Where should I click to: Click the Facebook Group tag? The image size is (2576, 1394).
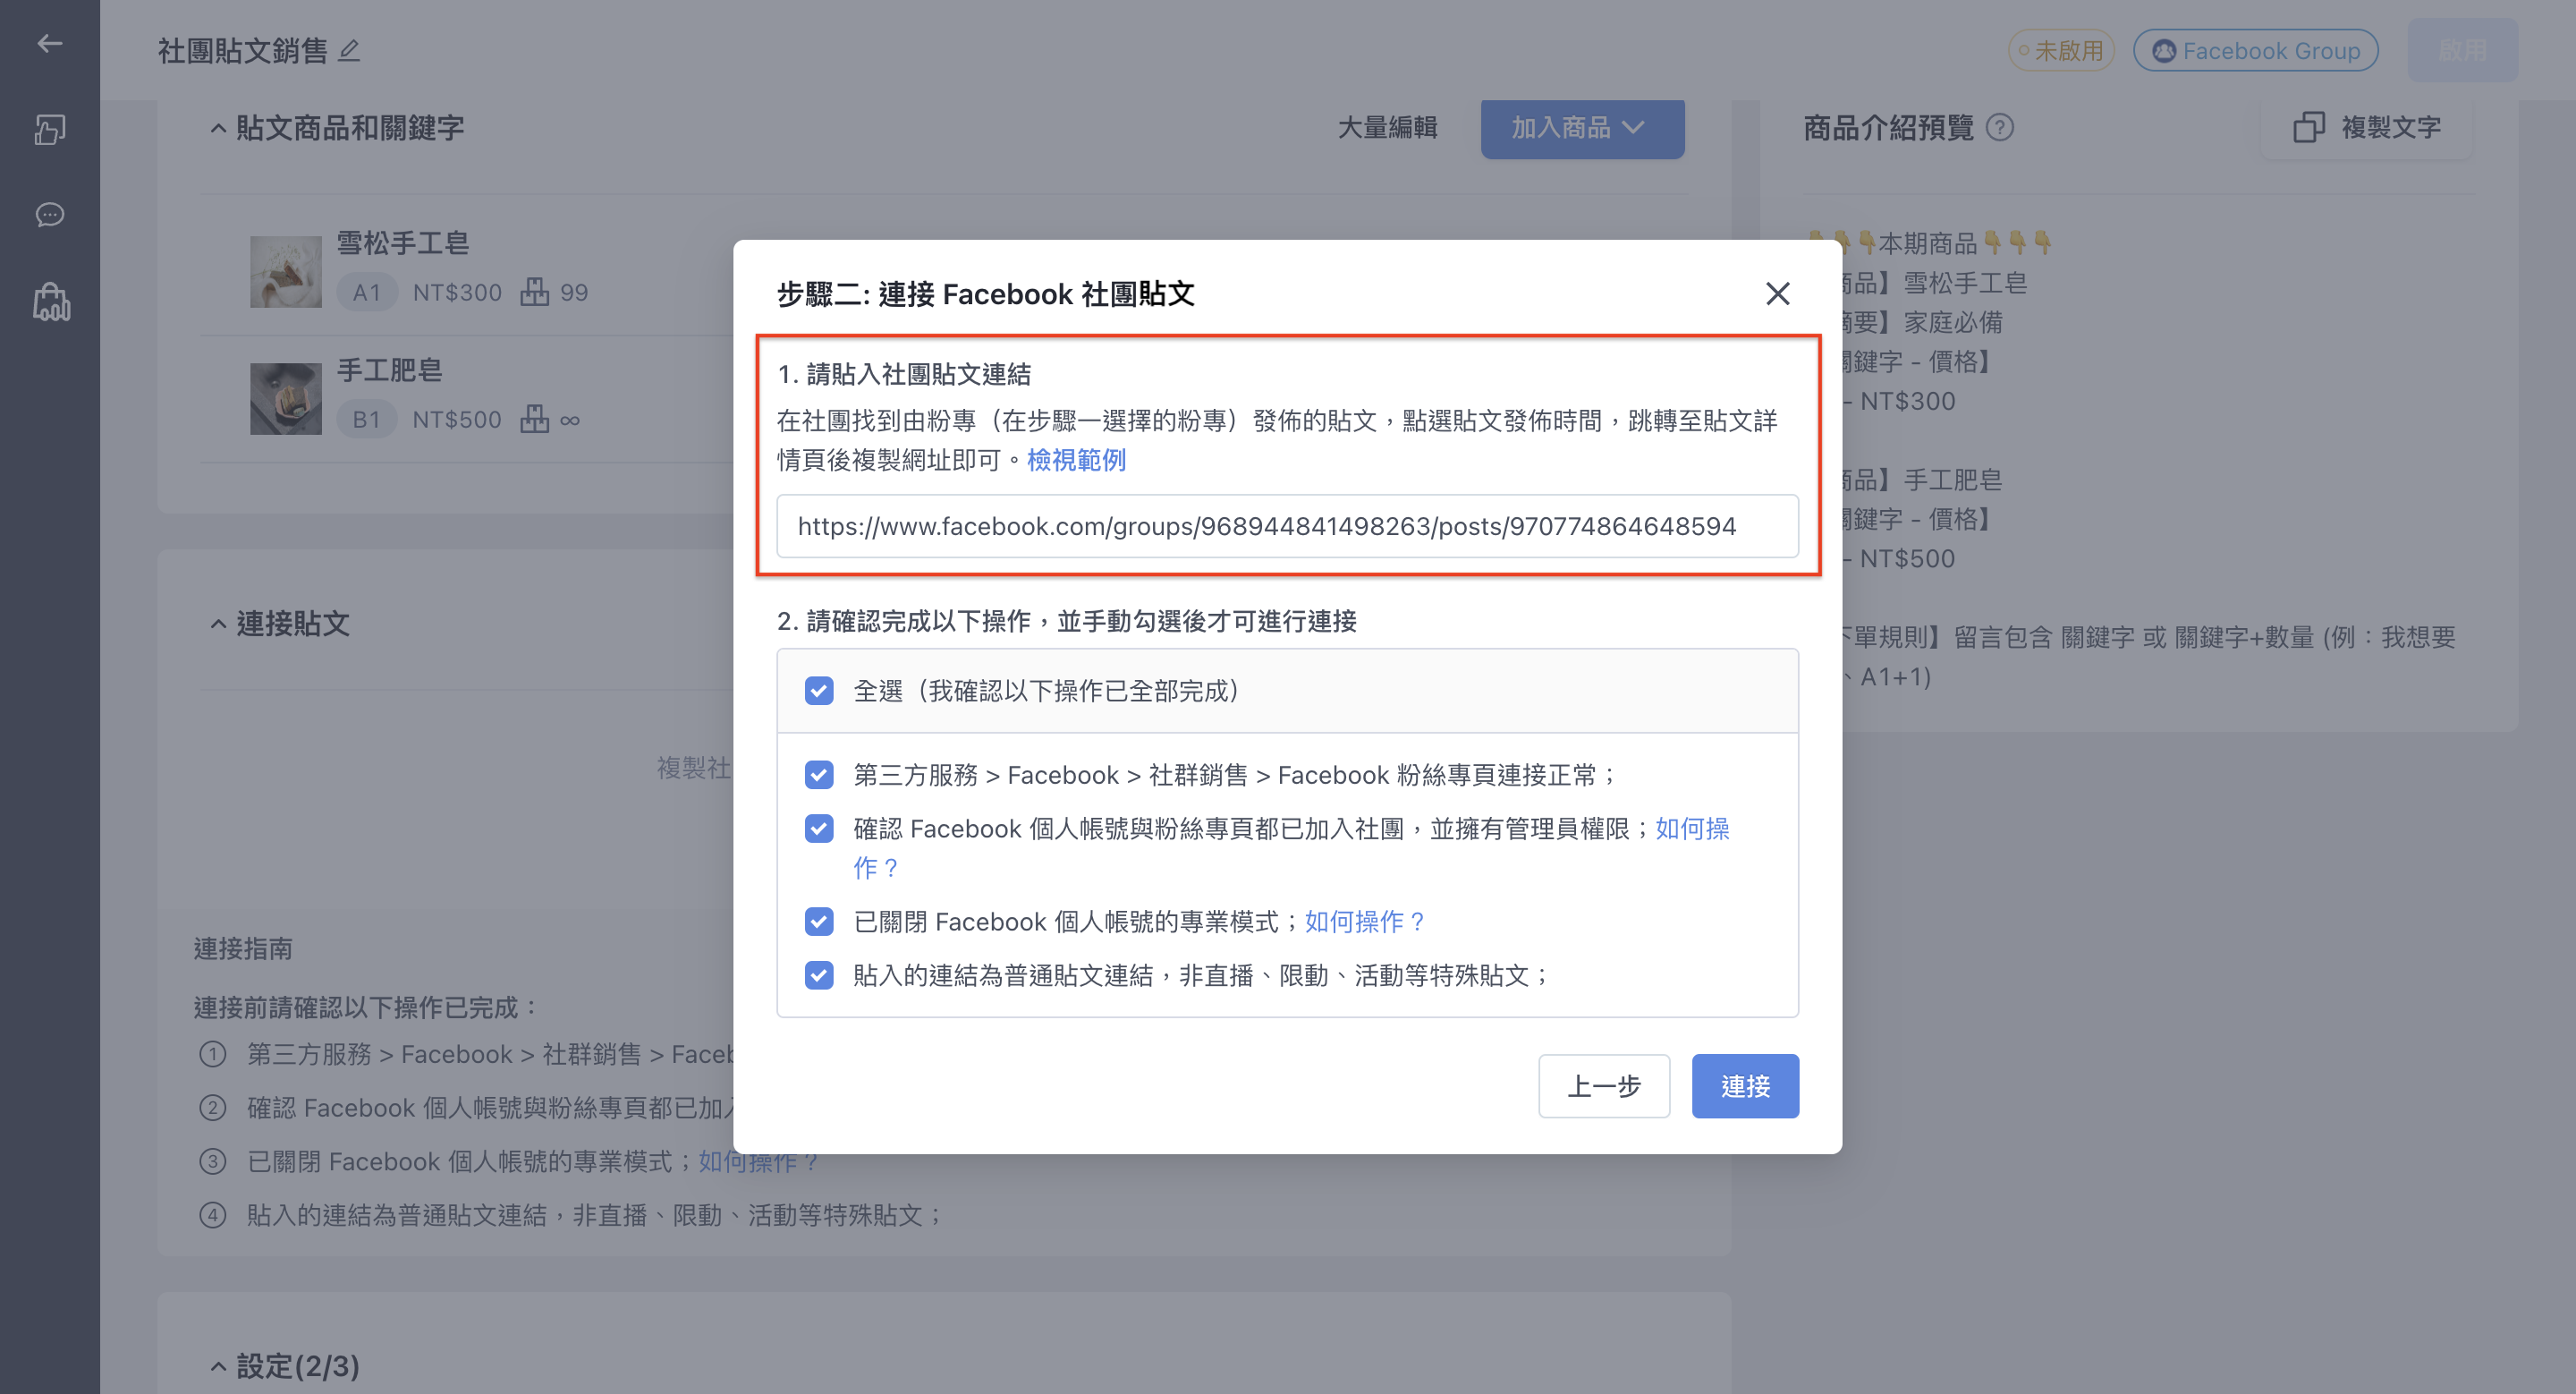[x=2256, y=50]
